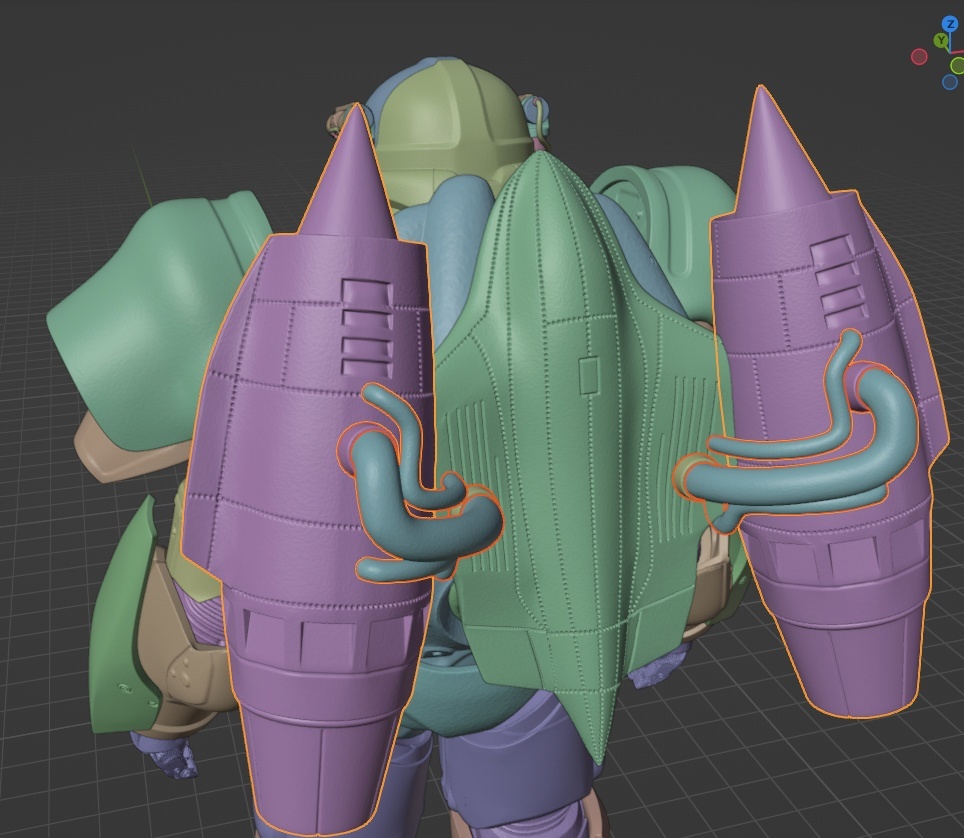Screen dimensions: 964x838
Task: Click the small rectangular panel on the backpack
Action: [588, 375]
